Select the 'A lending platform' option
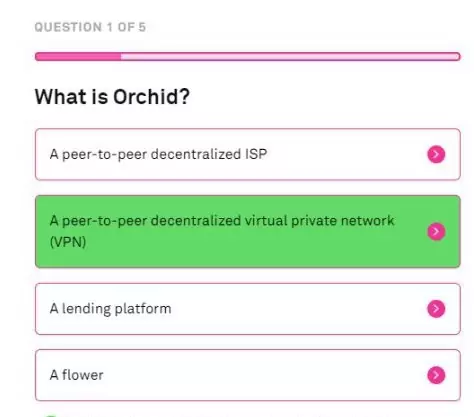The width and height of the screenshot is (474, 417). tap(248, 309)
